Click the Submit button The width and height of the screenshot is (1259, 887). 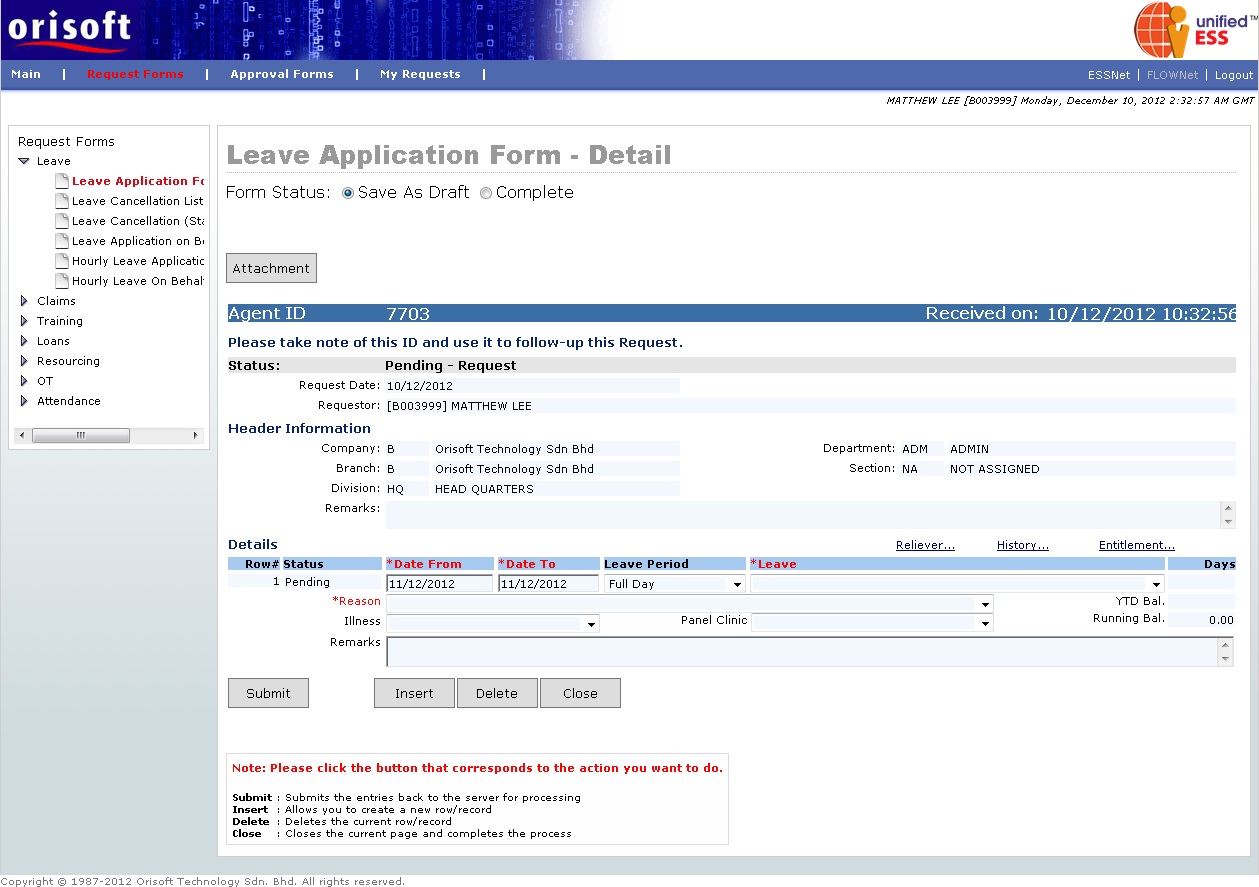(268, 693)
